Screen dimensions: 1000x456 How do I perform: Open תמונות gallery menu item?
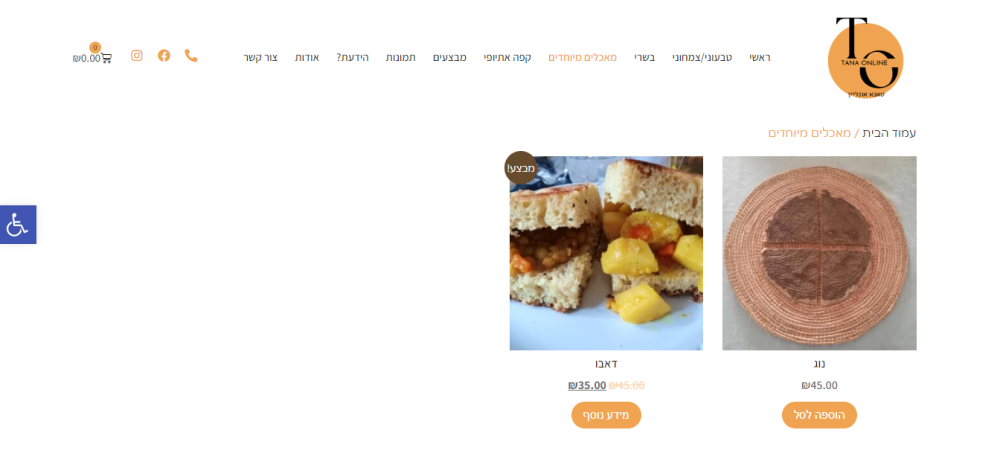tap(401, 57)
